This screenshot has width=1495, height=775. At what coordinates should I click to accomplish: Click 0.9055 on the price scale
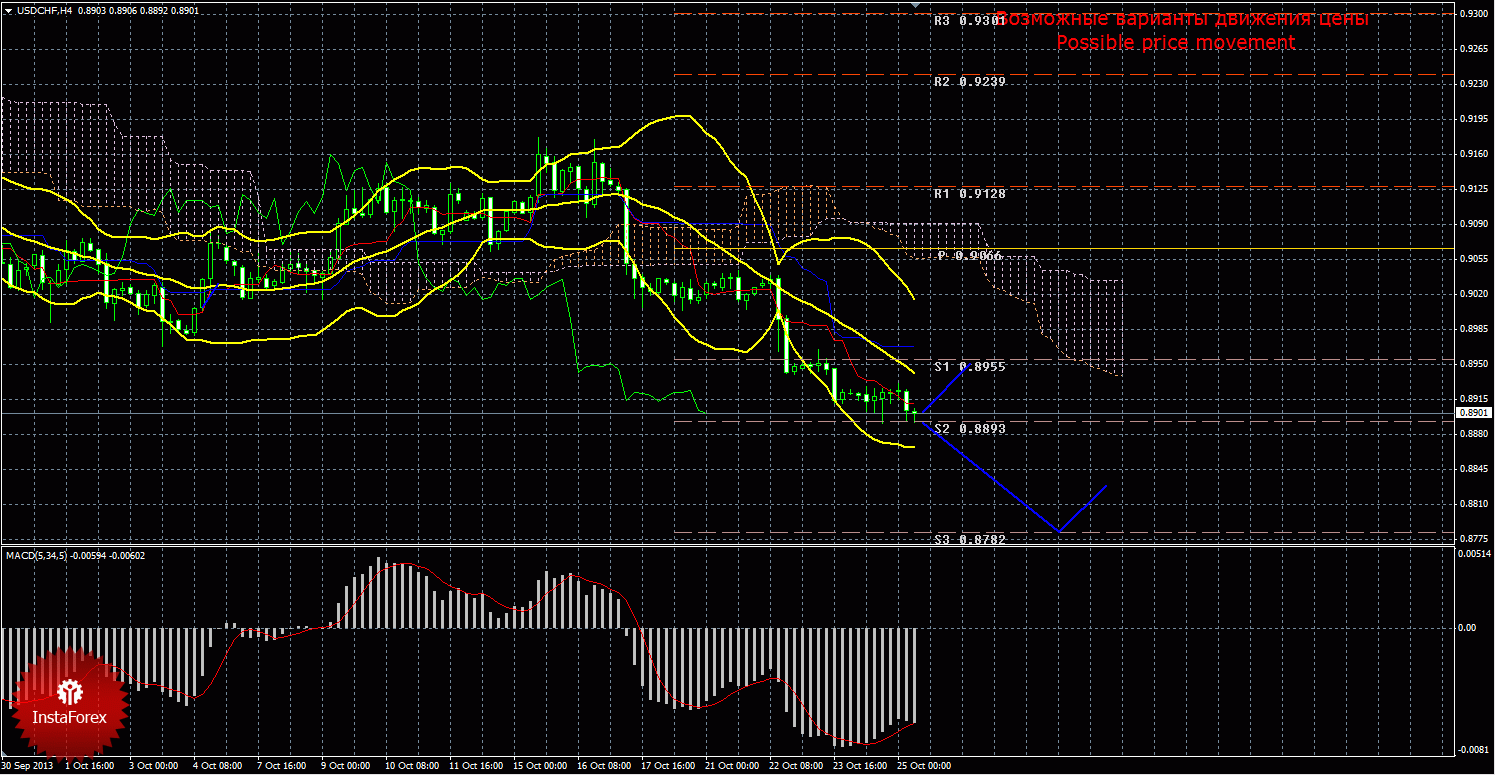click(x=1475, y=259)
